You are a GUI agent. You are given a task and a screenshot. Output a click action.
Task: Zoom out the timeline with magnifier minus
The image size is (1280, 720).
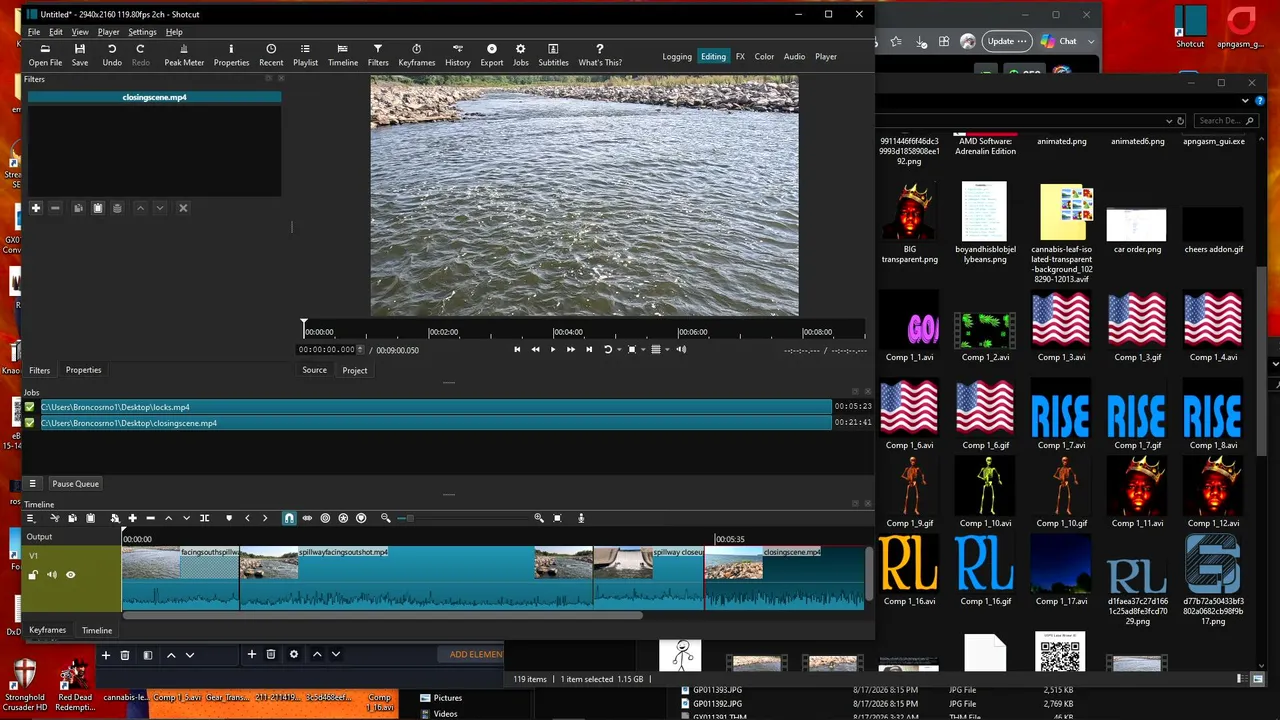pyautogui.click(x=386, y=518)
